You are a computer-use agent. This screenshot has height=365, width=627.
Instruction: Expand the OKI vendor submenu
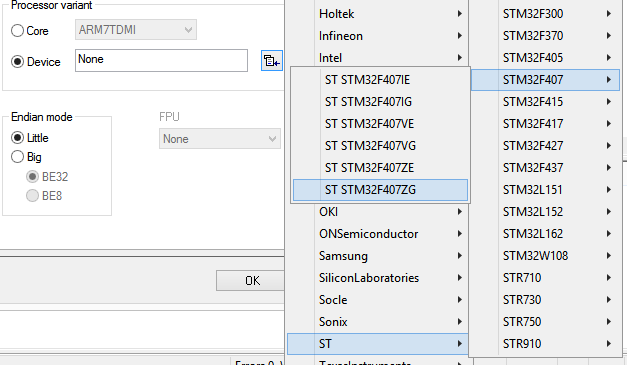(x=378, y=212)
